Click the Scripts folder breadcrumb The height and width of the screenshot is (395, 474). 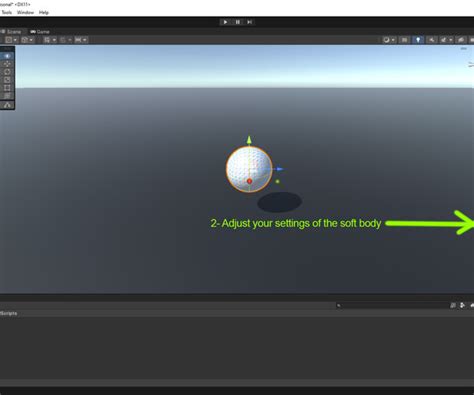[x=9, y=313]
